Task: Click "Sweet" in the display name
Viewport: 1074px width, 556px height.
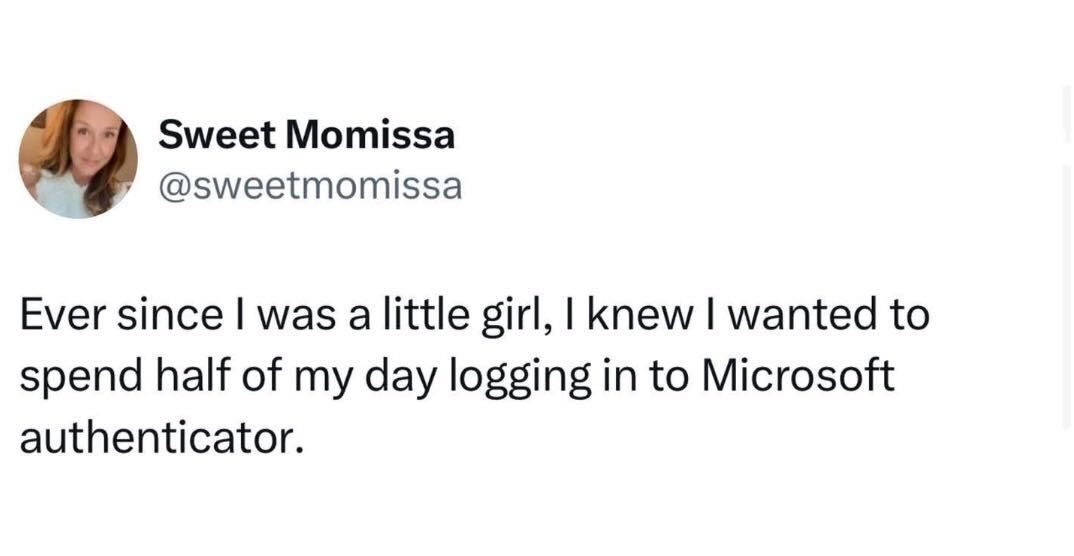Action: [214, 135]
